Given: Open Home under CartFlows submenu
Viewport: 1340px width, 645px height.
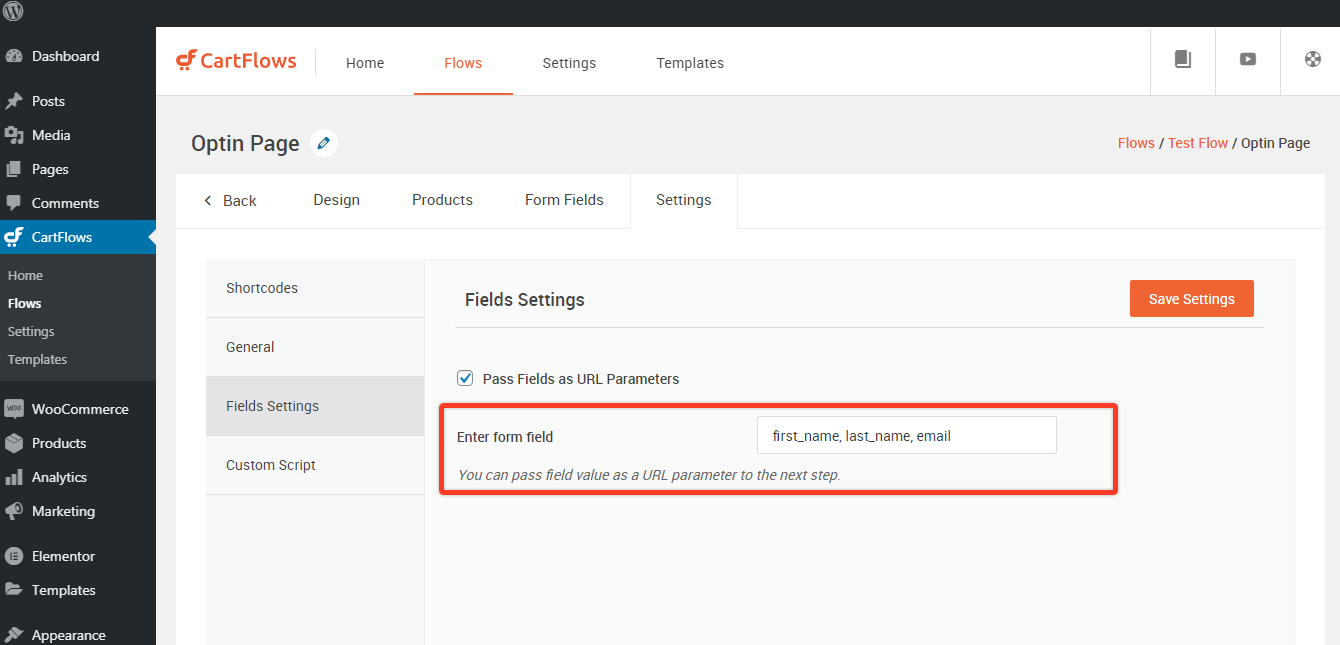Looking at the screenshot, I should point(25,275).
